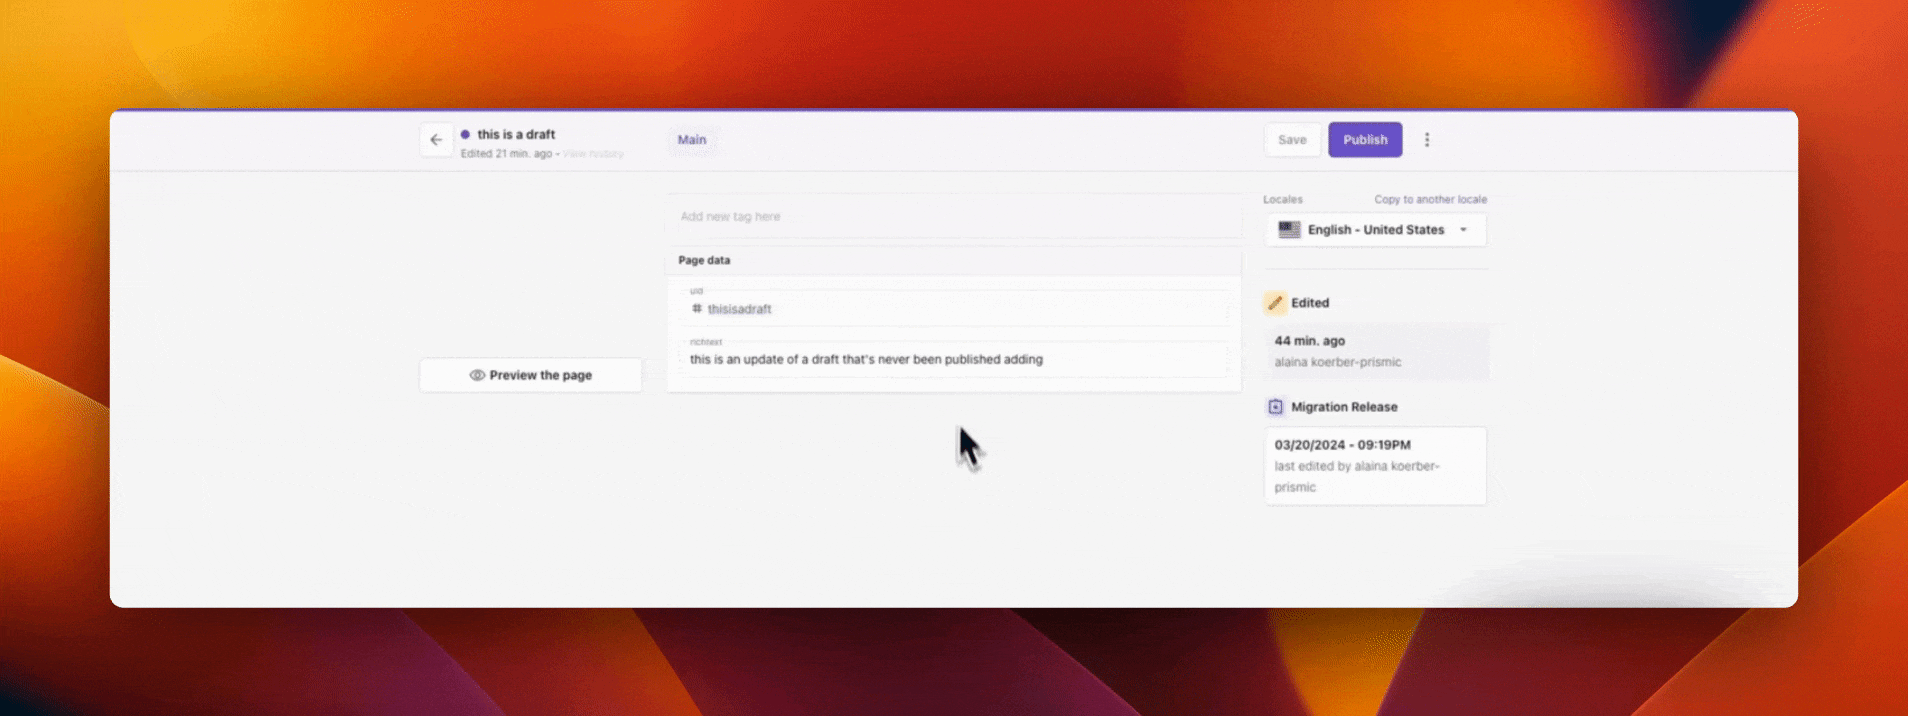Screen dimensions: 1908x716
Task: Go back using the left arrow button
Action: 436,140
